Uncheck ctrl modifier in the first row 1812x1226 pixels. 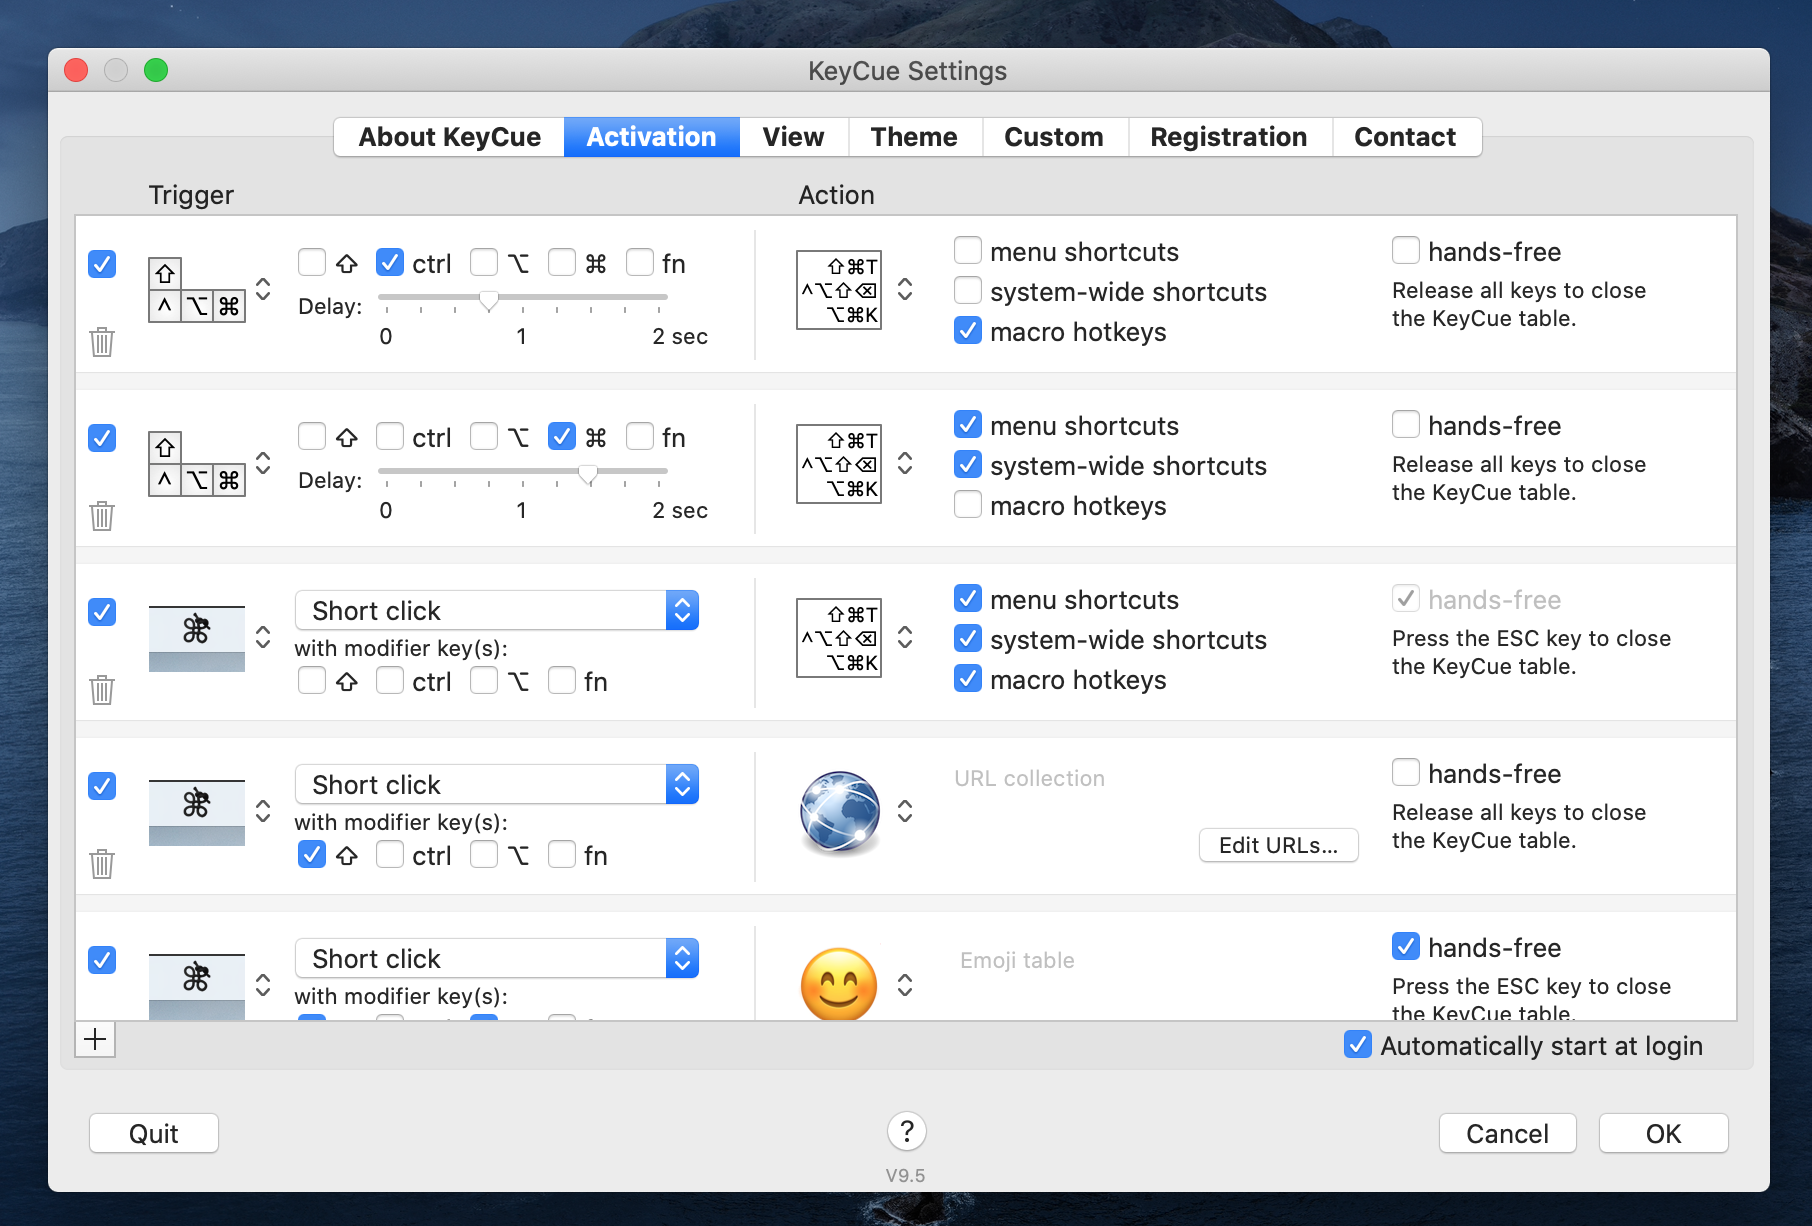click(x=390, y=263)
